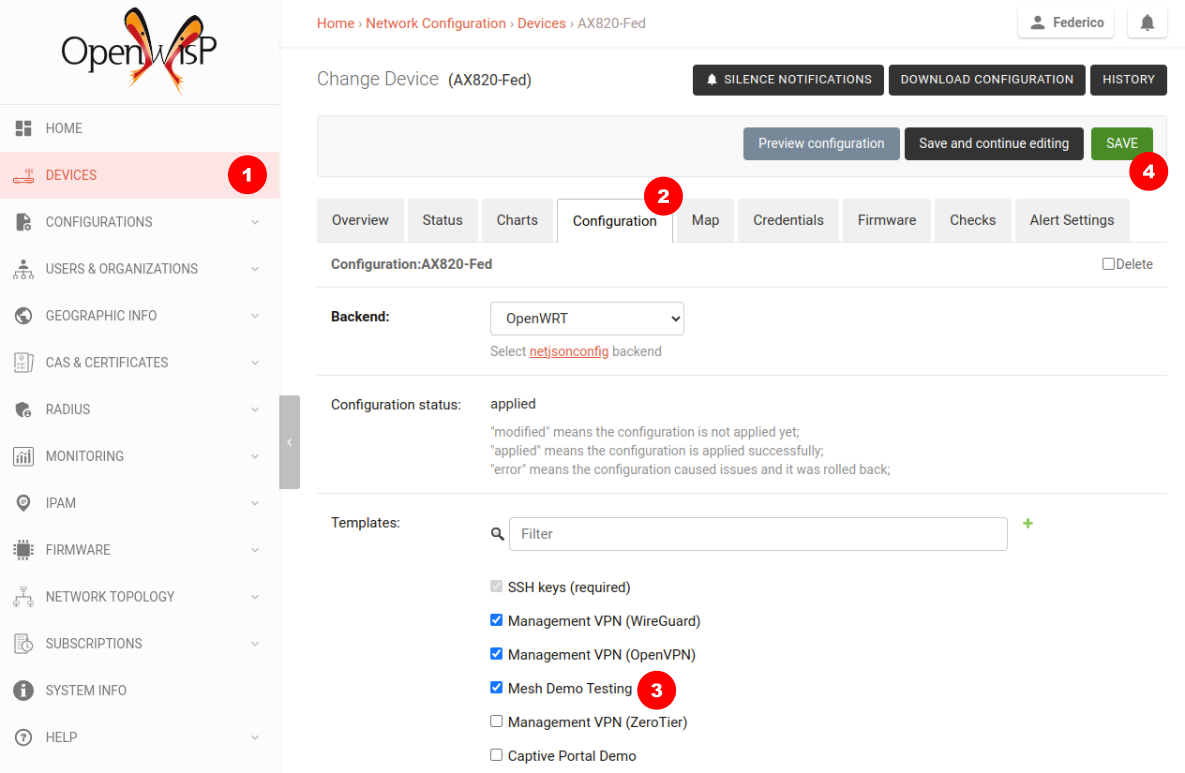1185x773 pixels.
Task: Collapse the sidebar using the left chevron
Action: click(x=289, y=441)
